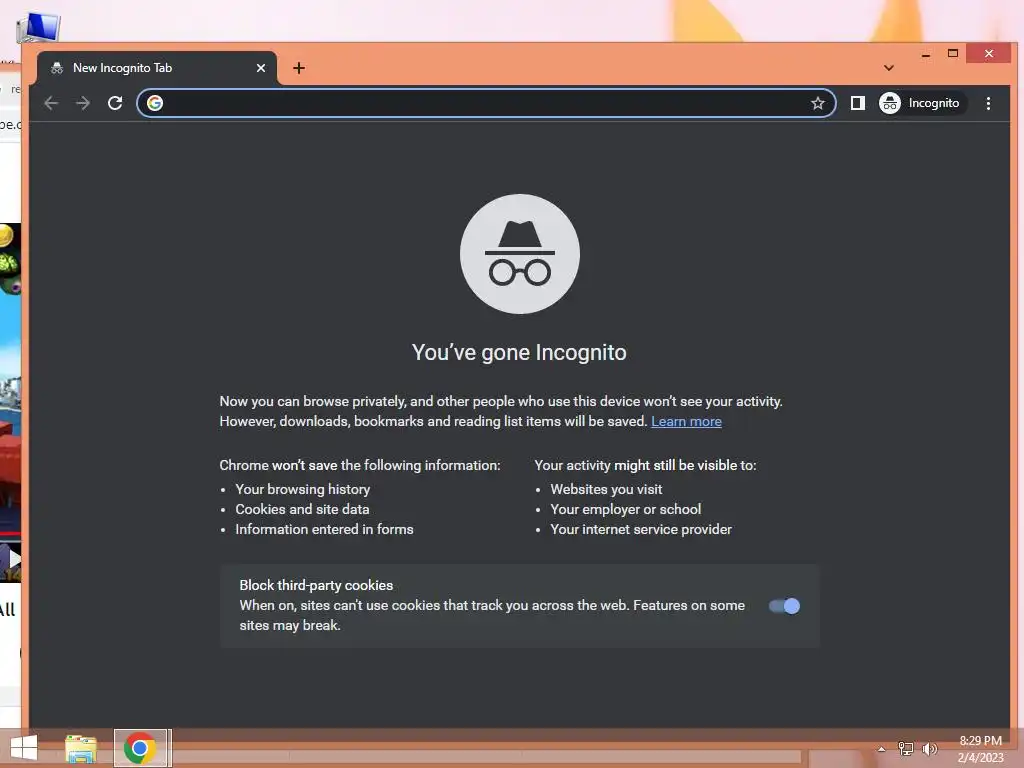The image size is (1024, 768).
Task: Click the "Block third-party cookies" title text
Action: (x=316, y=585)
